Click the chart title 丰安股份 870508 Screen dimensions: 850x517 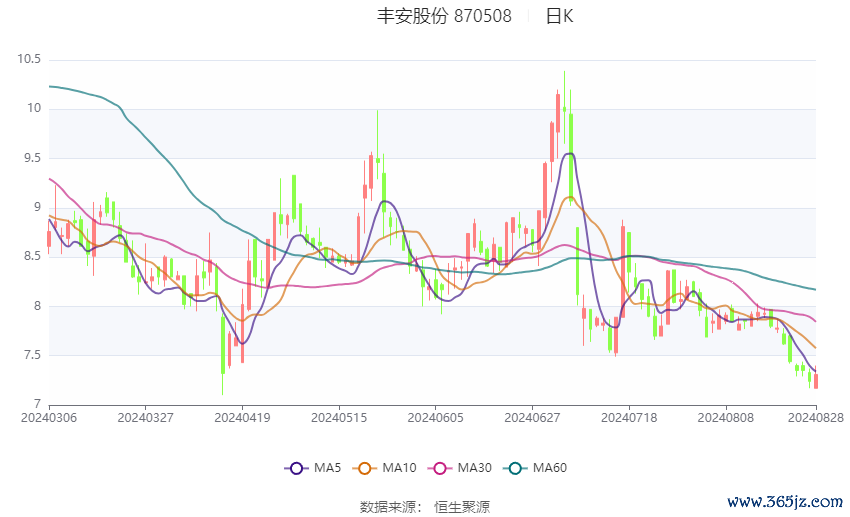pyautogui.click(x=444, y=16)
